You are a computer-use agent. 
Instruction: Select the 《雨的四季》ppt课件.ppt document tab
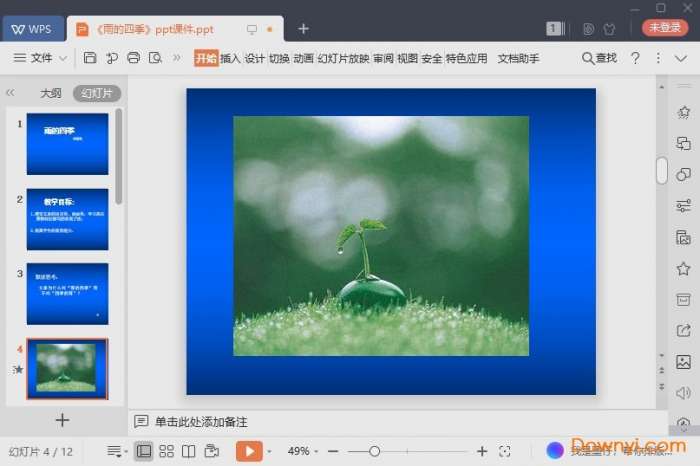coord(175,29)
